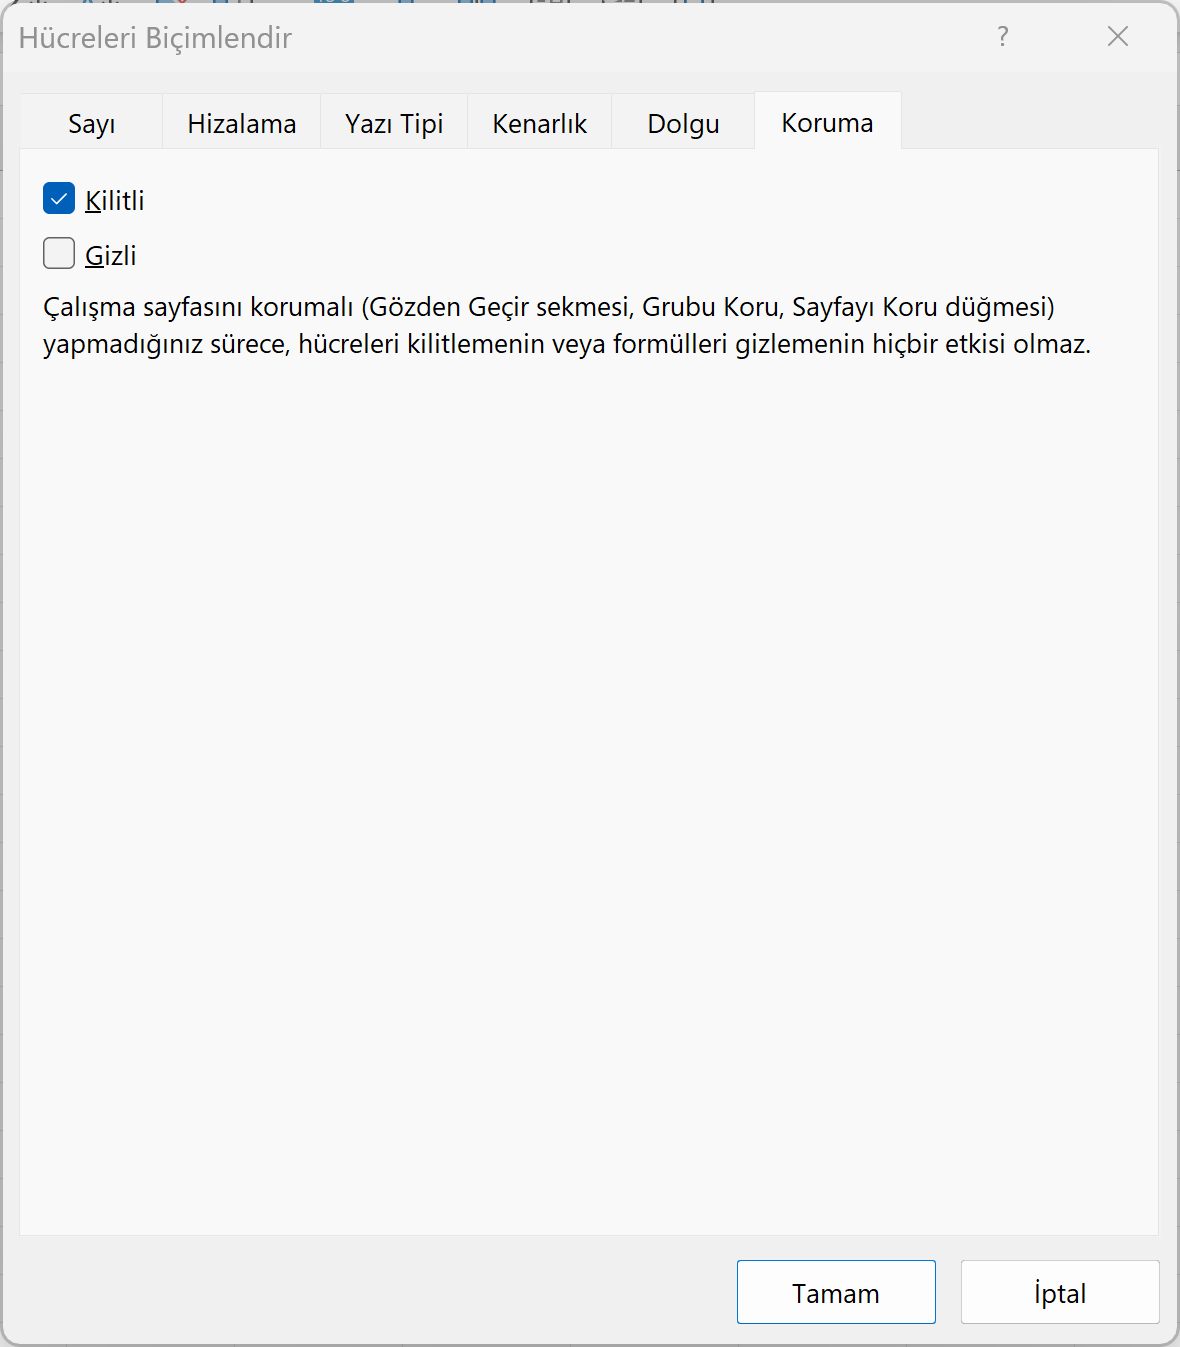1180x1347 pixels.
Task: Go to the Yazı Tipi tab
Action: 394,124
